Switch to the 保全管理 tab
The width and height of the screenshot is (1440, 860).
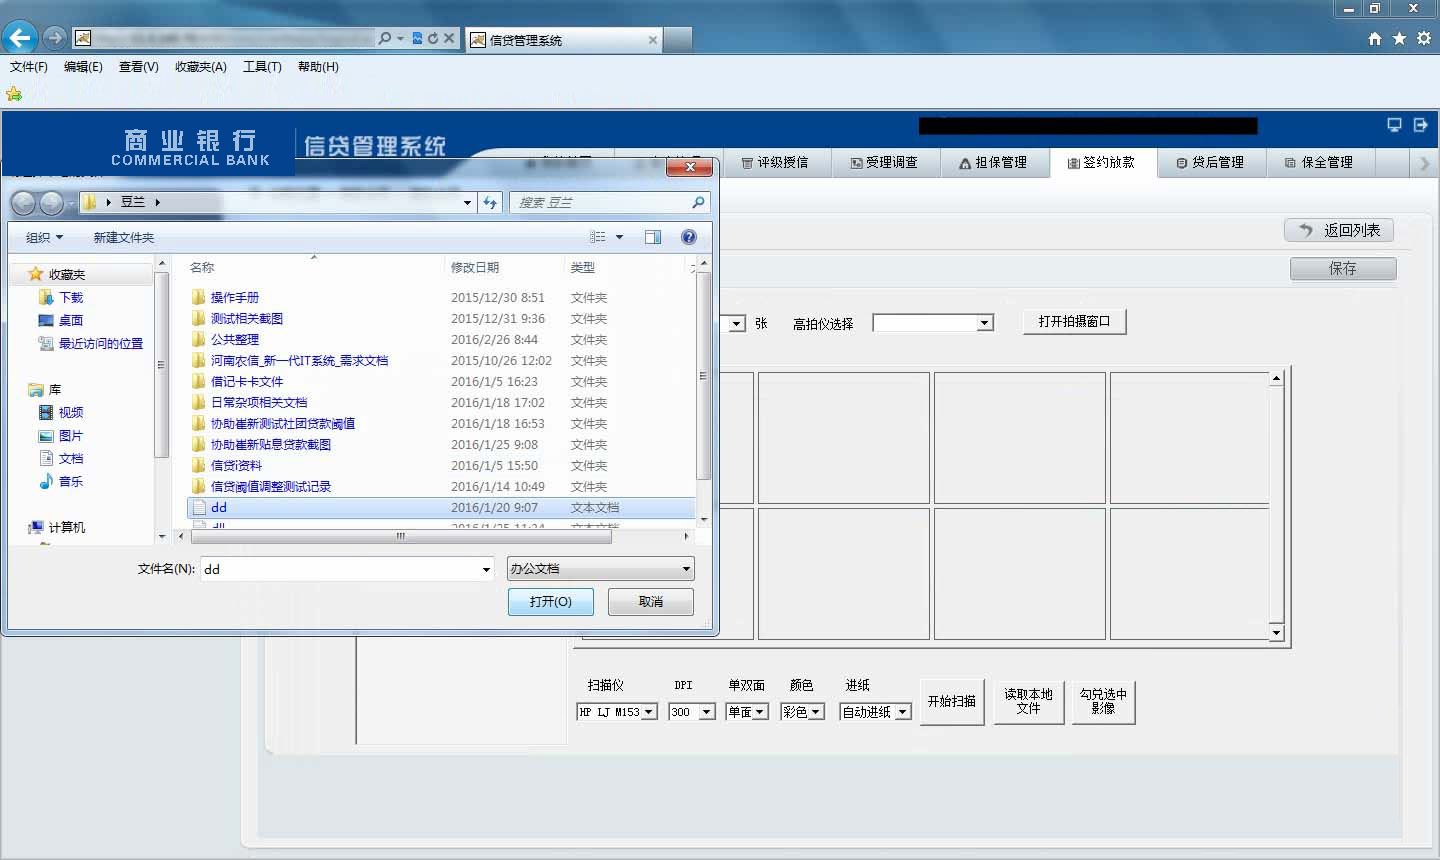click(1320, 163)
